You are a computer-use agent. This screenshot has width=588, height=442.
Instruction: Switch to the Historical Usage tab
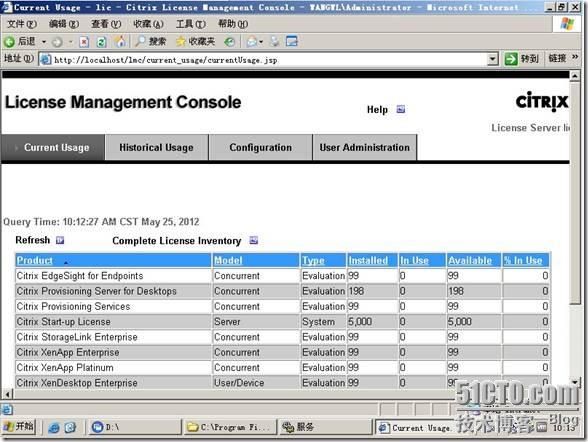pyautogui.click(x=156, y=147)
